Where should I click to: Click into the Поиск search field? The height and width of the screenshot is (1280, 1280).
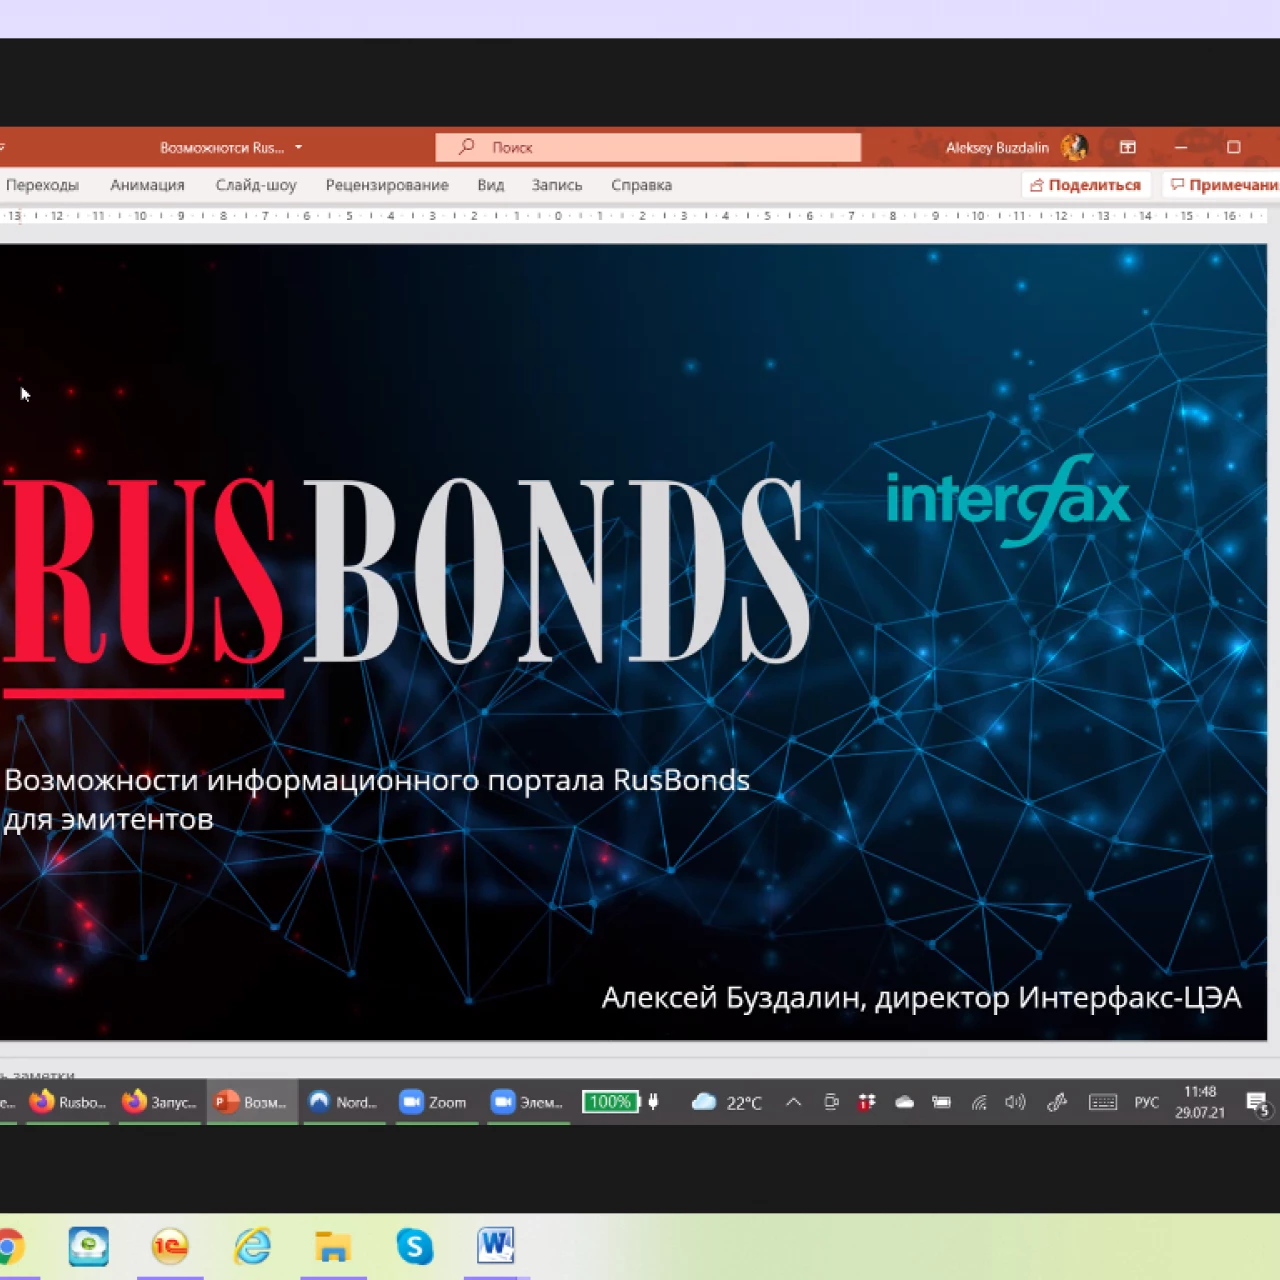tap(648, 147)
